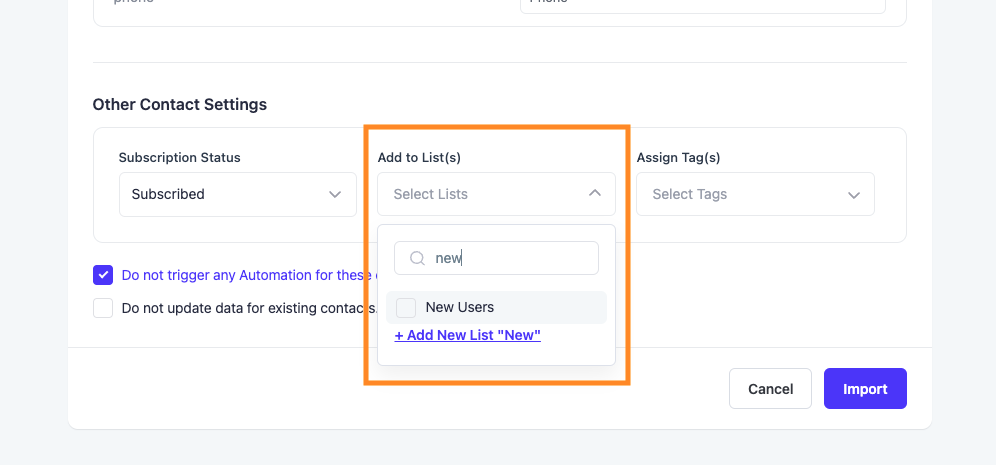Click the magnifier icon in list search
Viewport: 996px width, 465px height.
[x=417, y=258]
